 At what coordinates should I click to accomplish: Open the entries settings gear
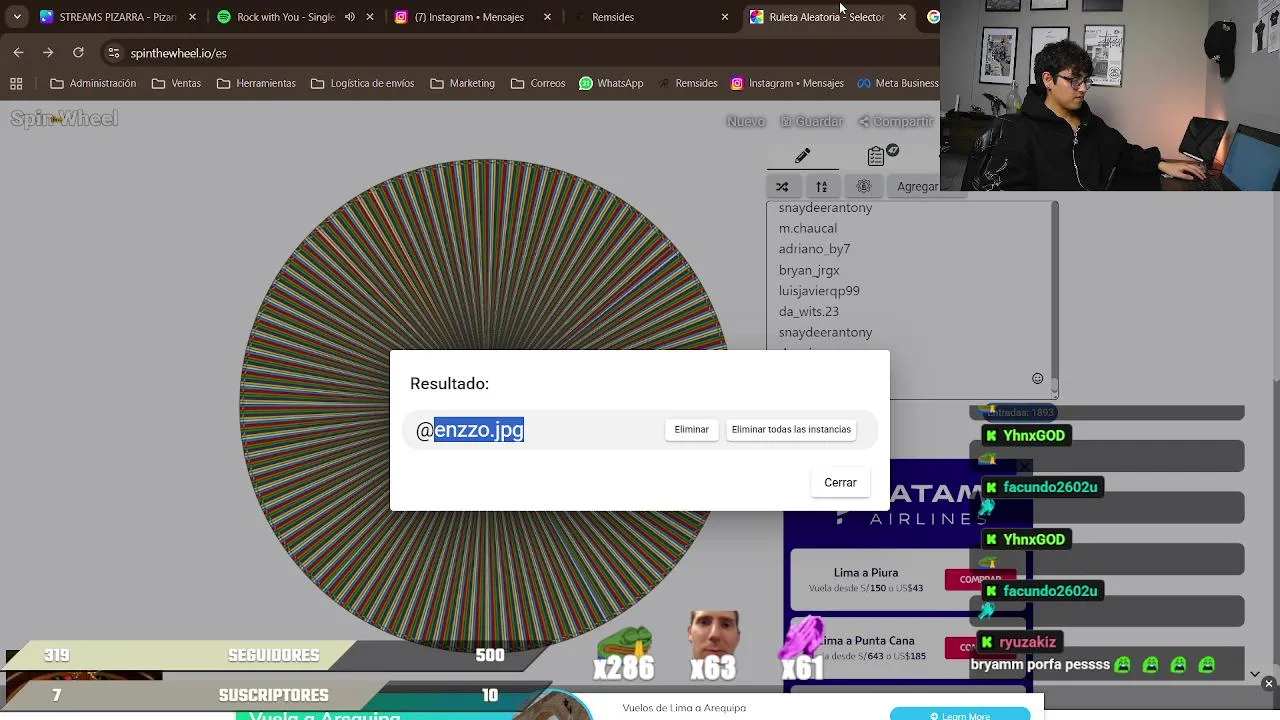(864, 186)
